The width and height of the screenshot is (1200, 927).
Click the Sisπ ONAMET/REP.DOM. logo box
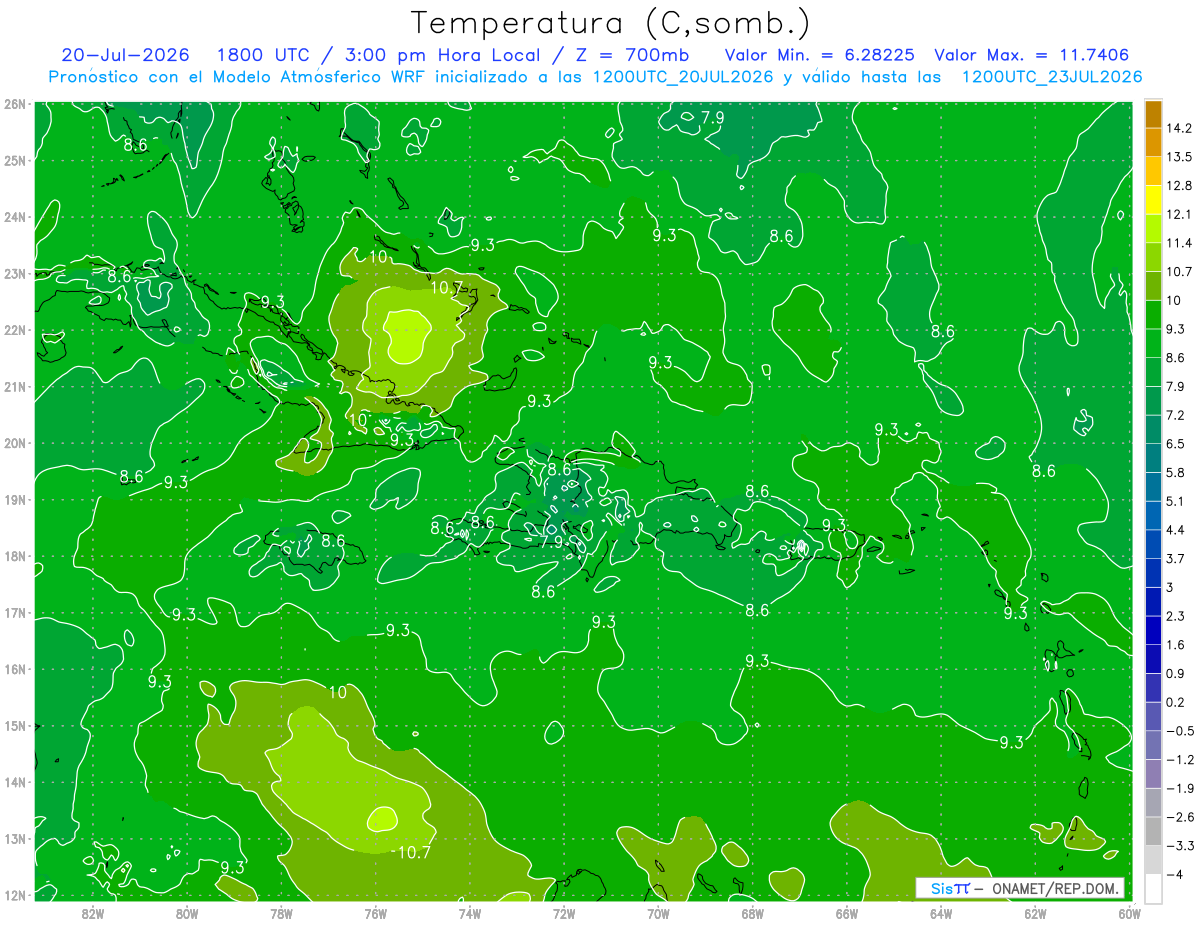tap(1019, 888)
